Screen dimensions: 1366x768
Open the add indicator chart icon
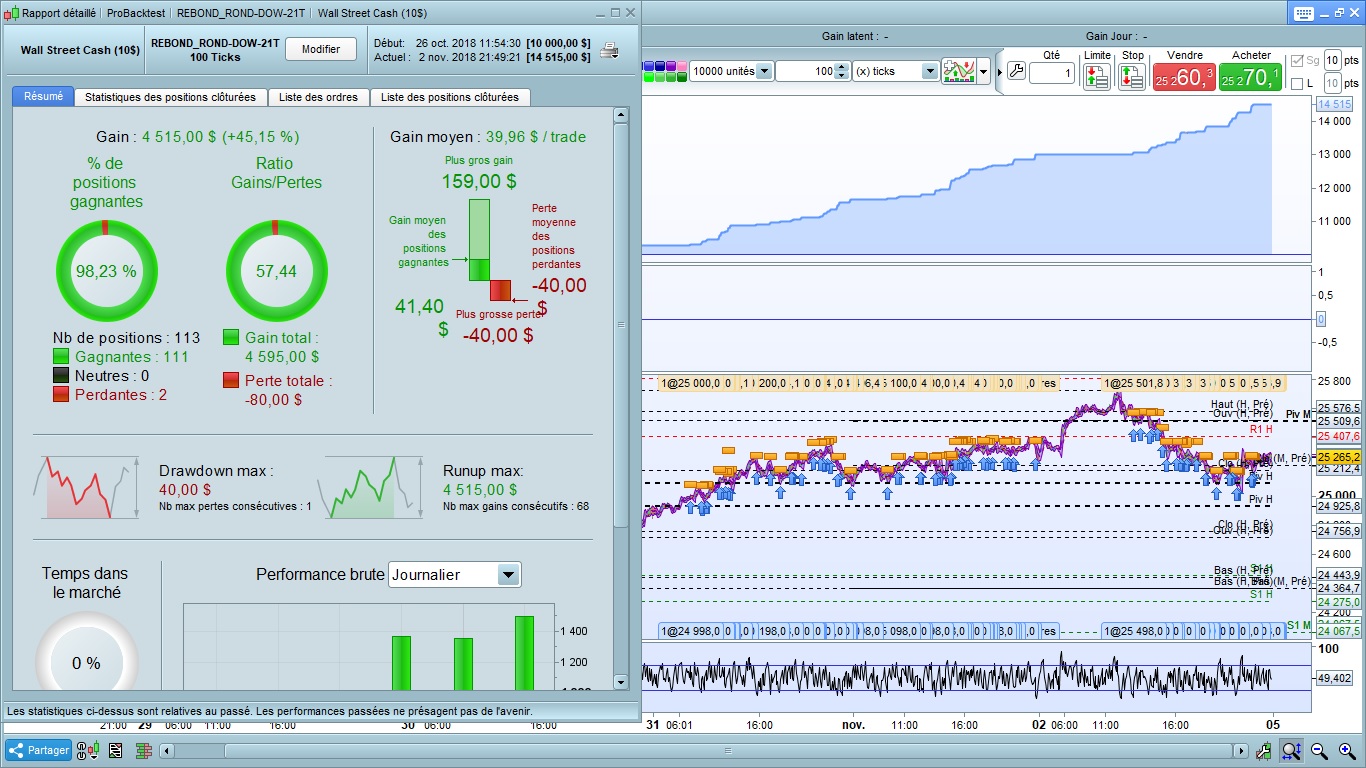tap(959, 72)
